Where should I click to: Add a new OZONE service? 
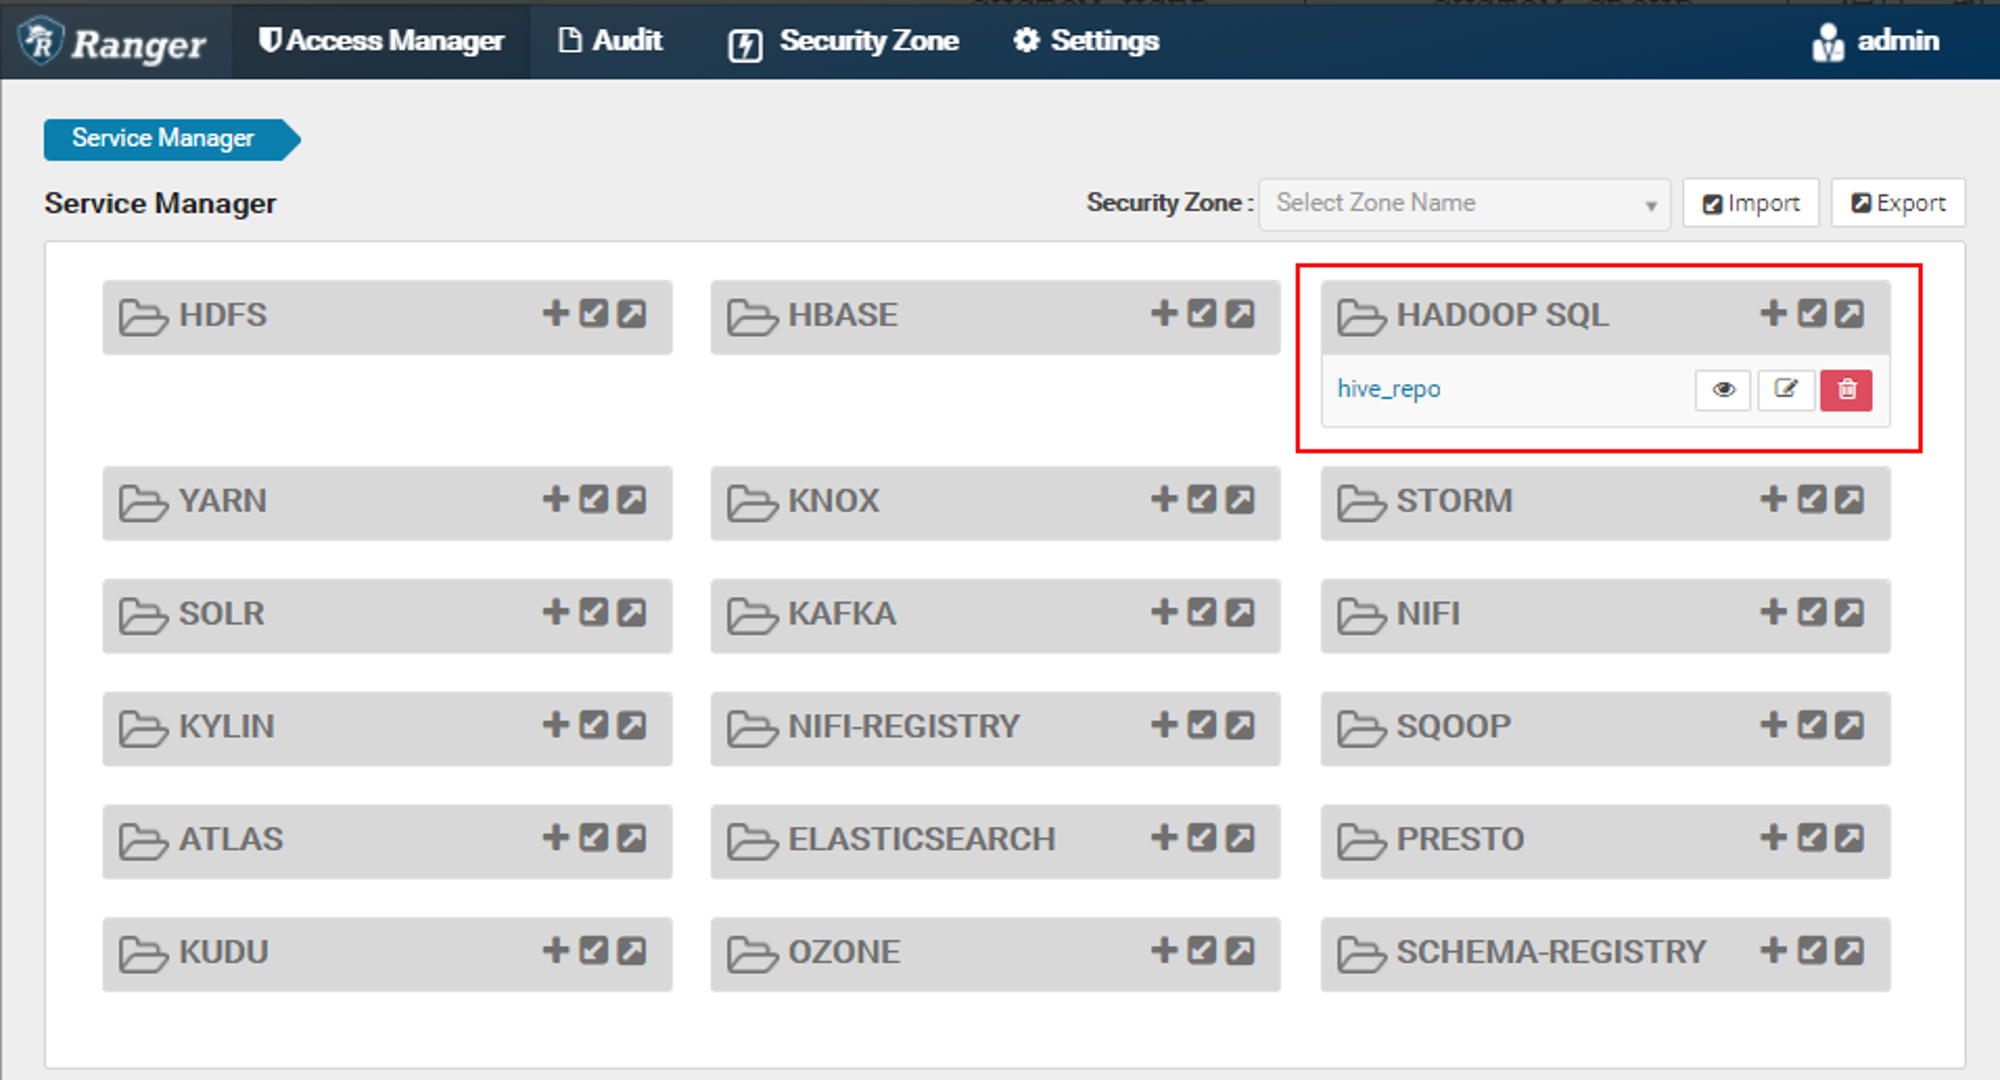(1164, 951)
